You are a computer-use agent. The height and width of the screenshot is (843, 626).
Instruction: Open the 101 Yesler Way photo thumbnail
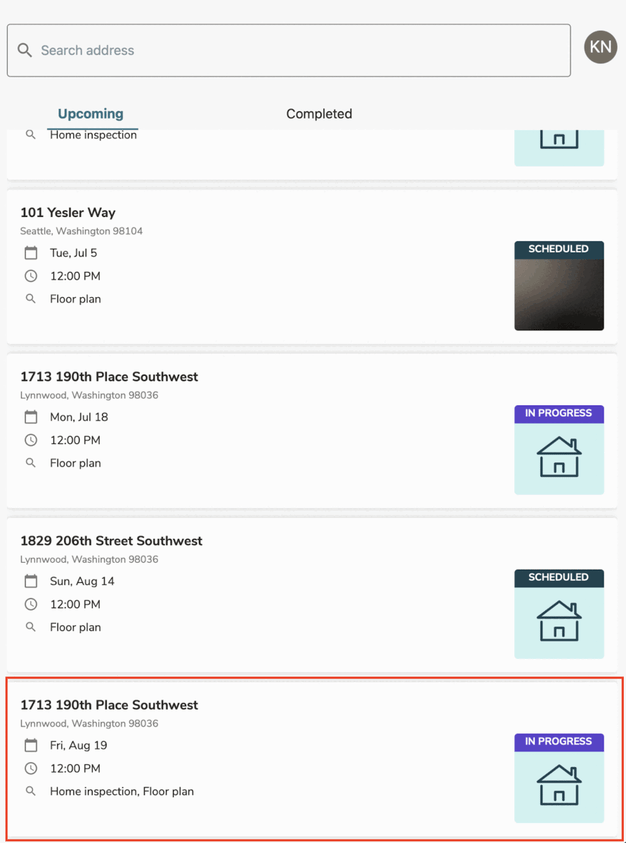tap(559, 293)
